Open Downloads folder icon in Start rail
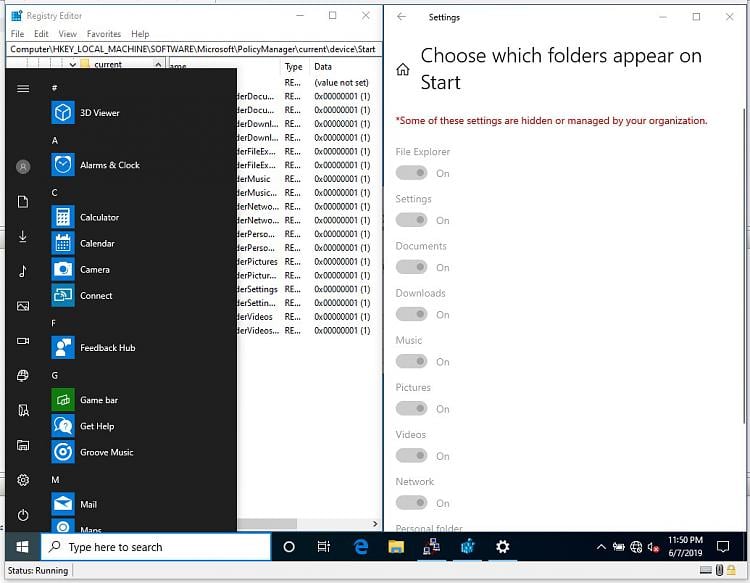 23,236
